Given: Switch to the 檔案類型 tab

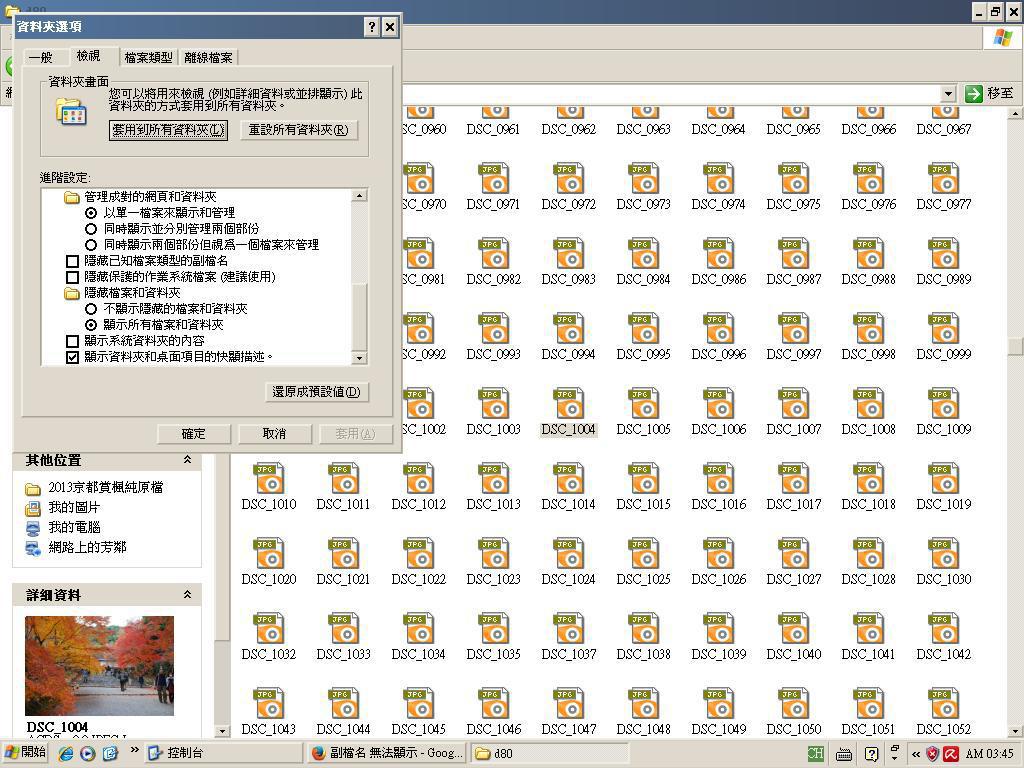Looking at the screenshot, I should click(149, 57).
